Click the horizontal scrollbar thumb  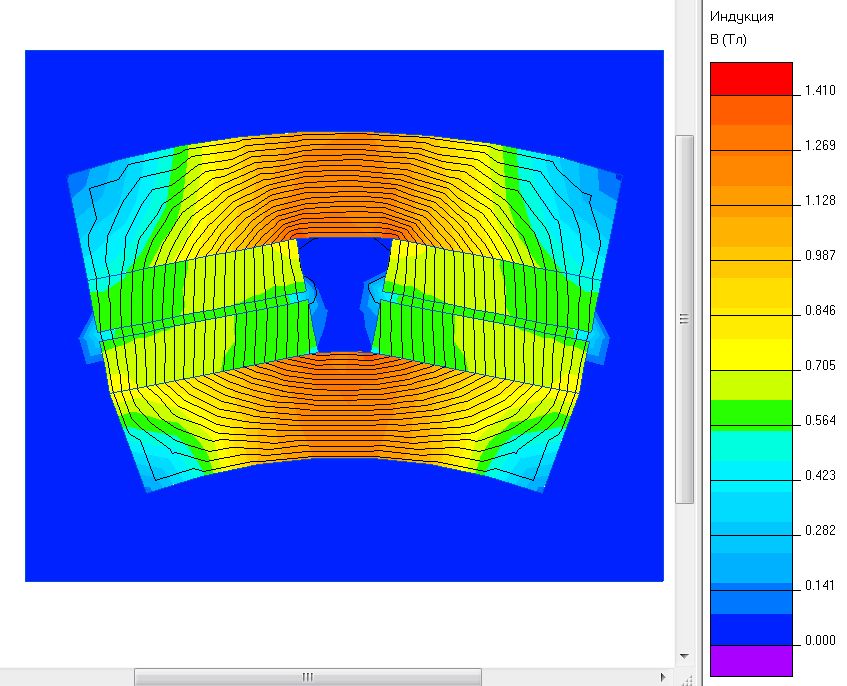point(307,677)
